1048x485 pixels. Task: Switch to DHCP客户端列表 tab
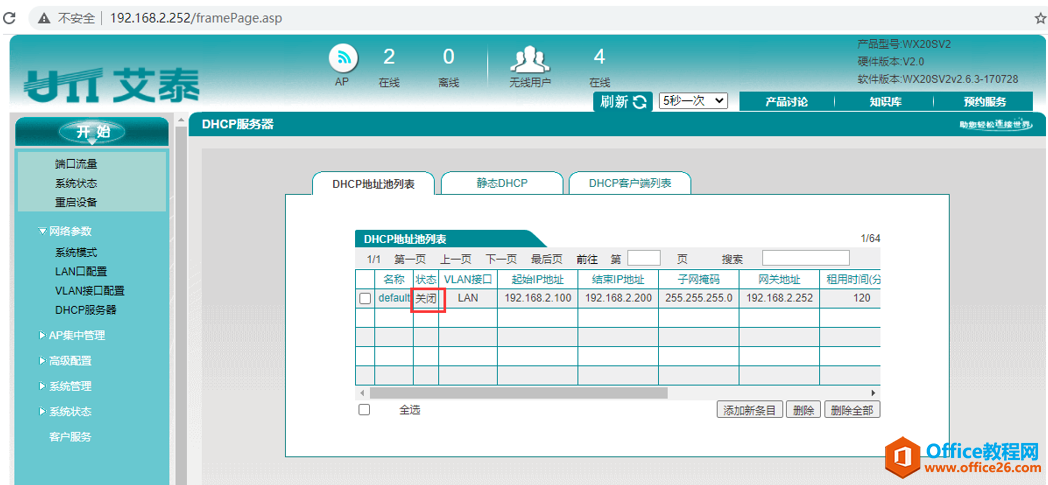tap(630, 183)
